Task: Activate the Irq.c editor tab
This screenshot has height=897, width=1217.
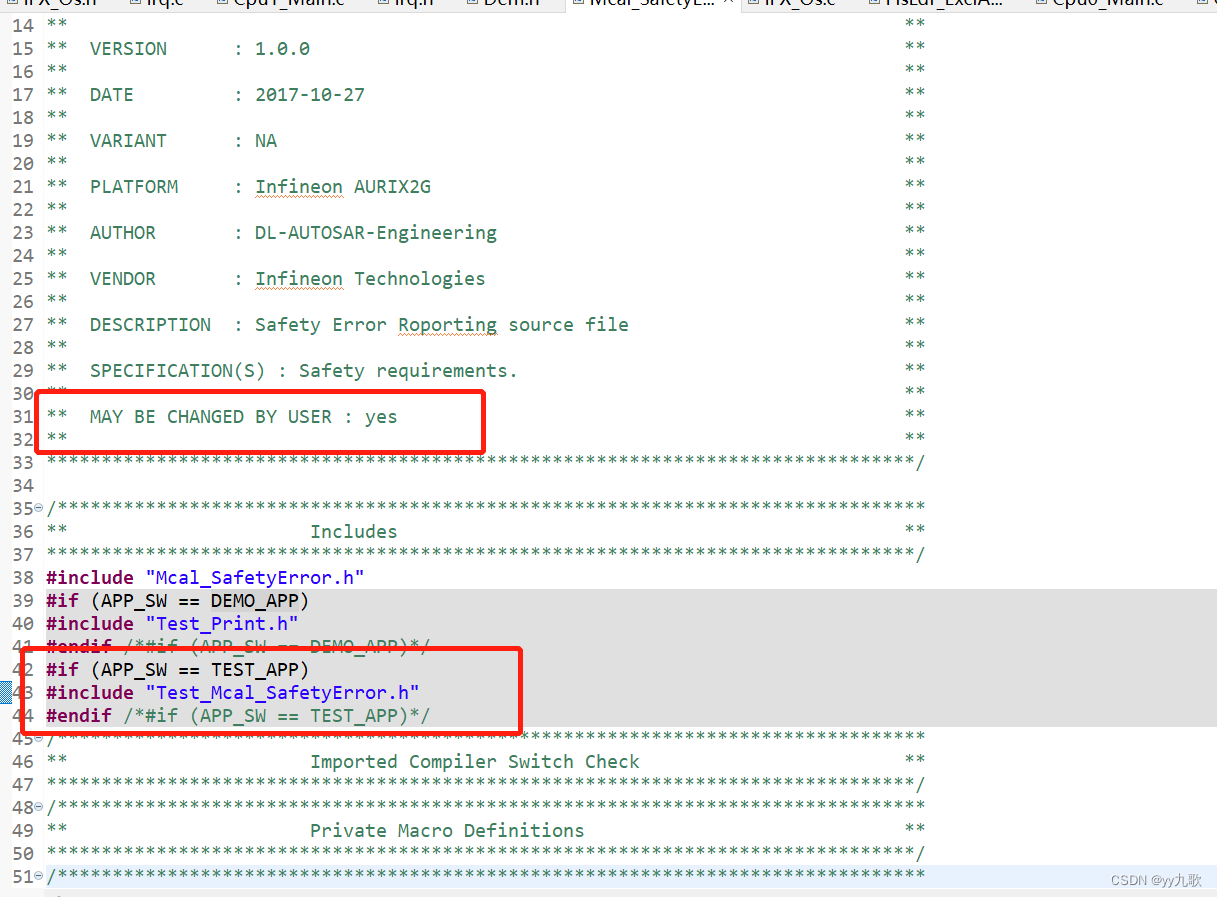Action: tap(166, 3)
